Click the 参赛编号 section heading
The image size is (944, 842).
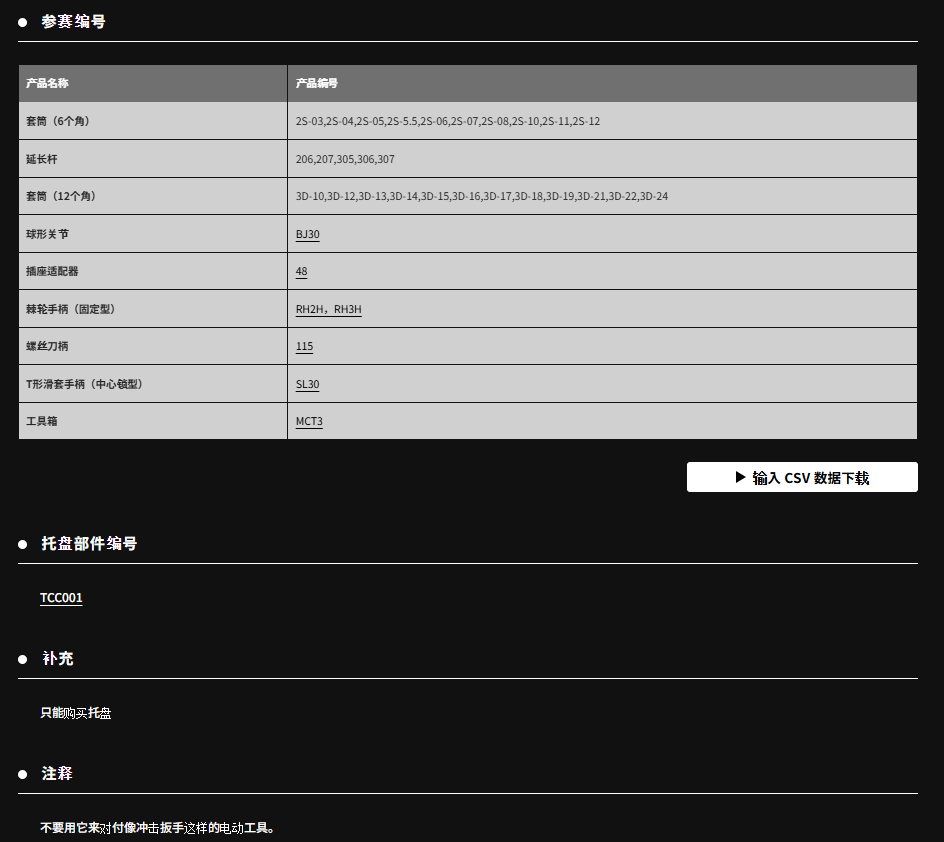(x=73, y=21)
